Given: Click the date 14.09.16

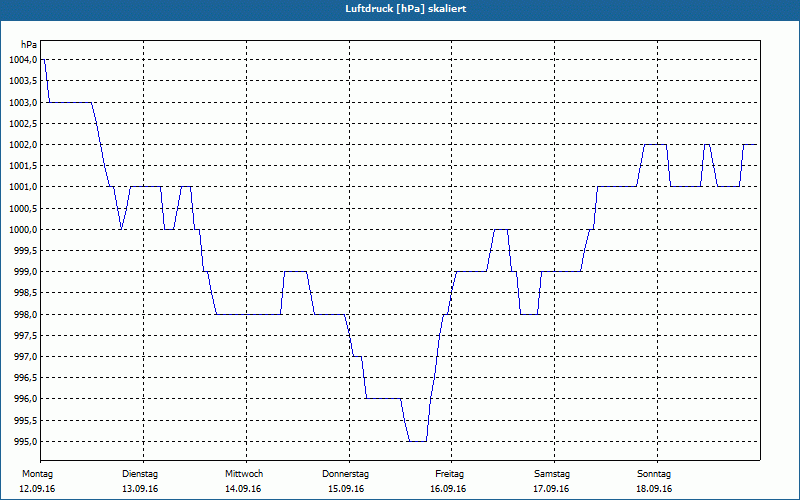Looking at the screenshot, I should tap(243, 489).
